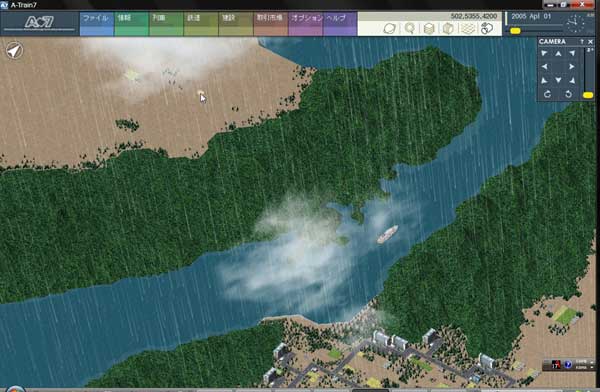Click the magnifier zoom icon in toolbar
Screen dimensions: 600x392
[x=410, y=28]
